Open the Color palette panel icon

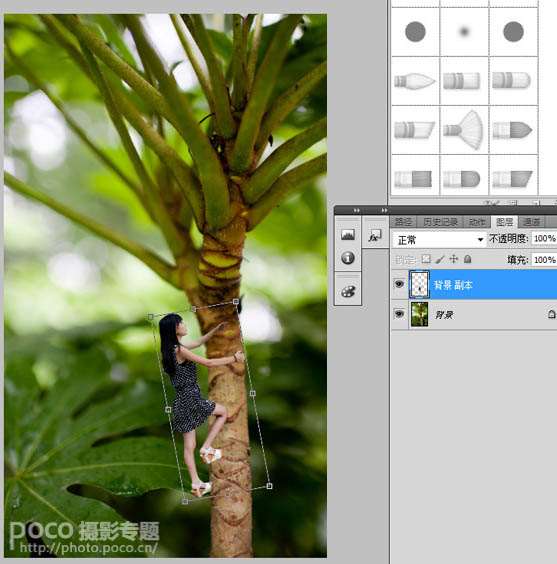point(348,291)
